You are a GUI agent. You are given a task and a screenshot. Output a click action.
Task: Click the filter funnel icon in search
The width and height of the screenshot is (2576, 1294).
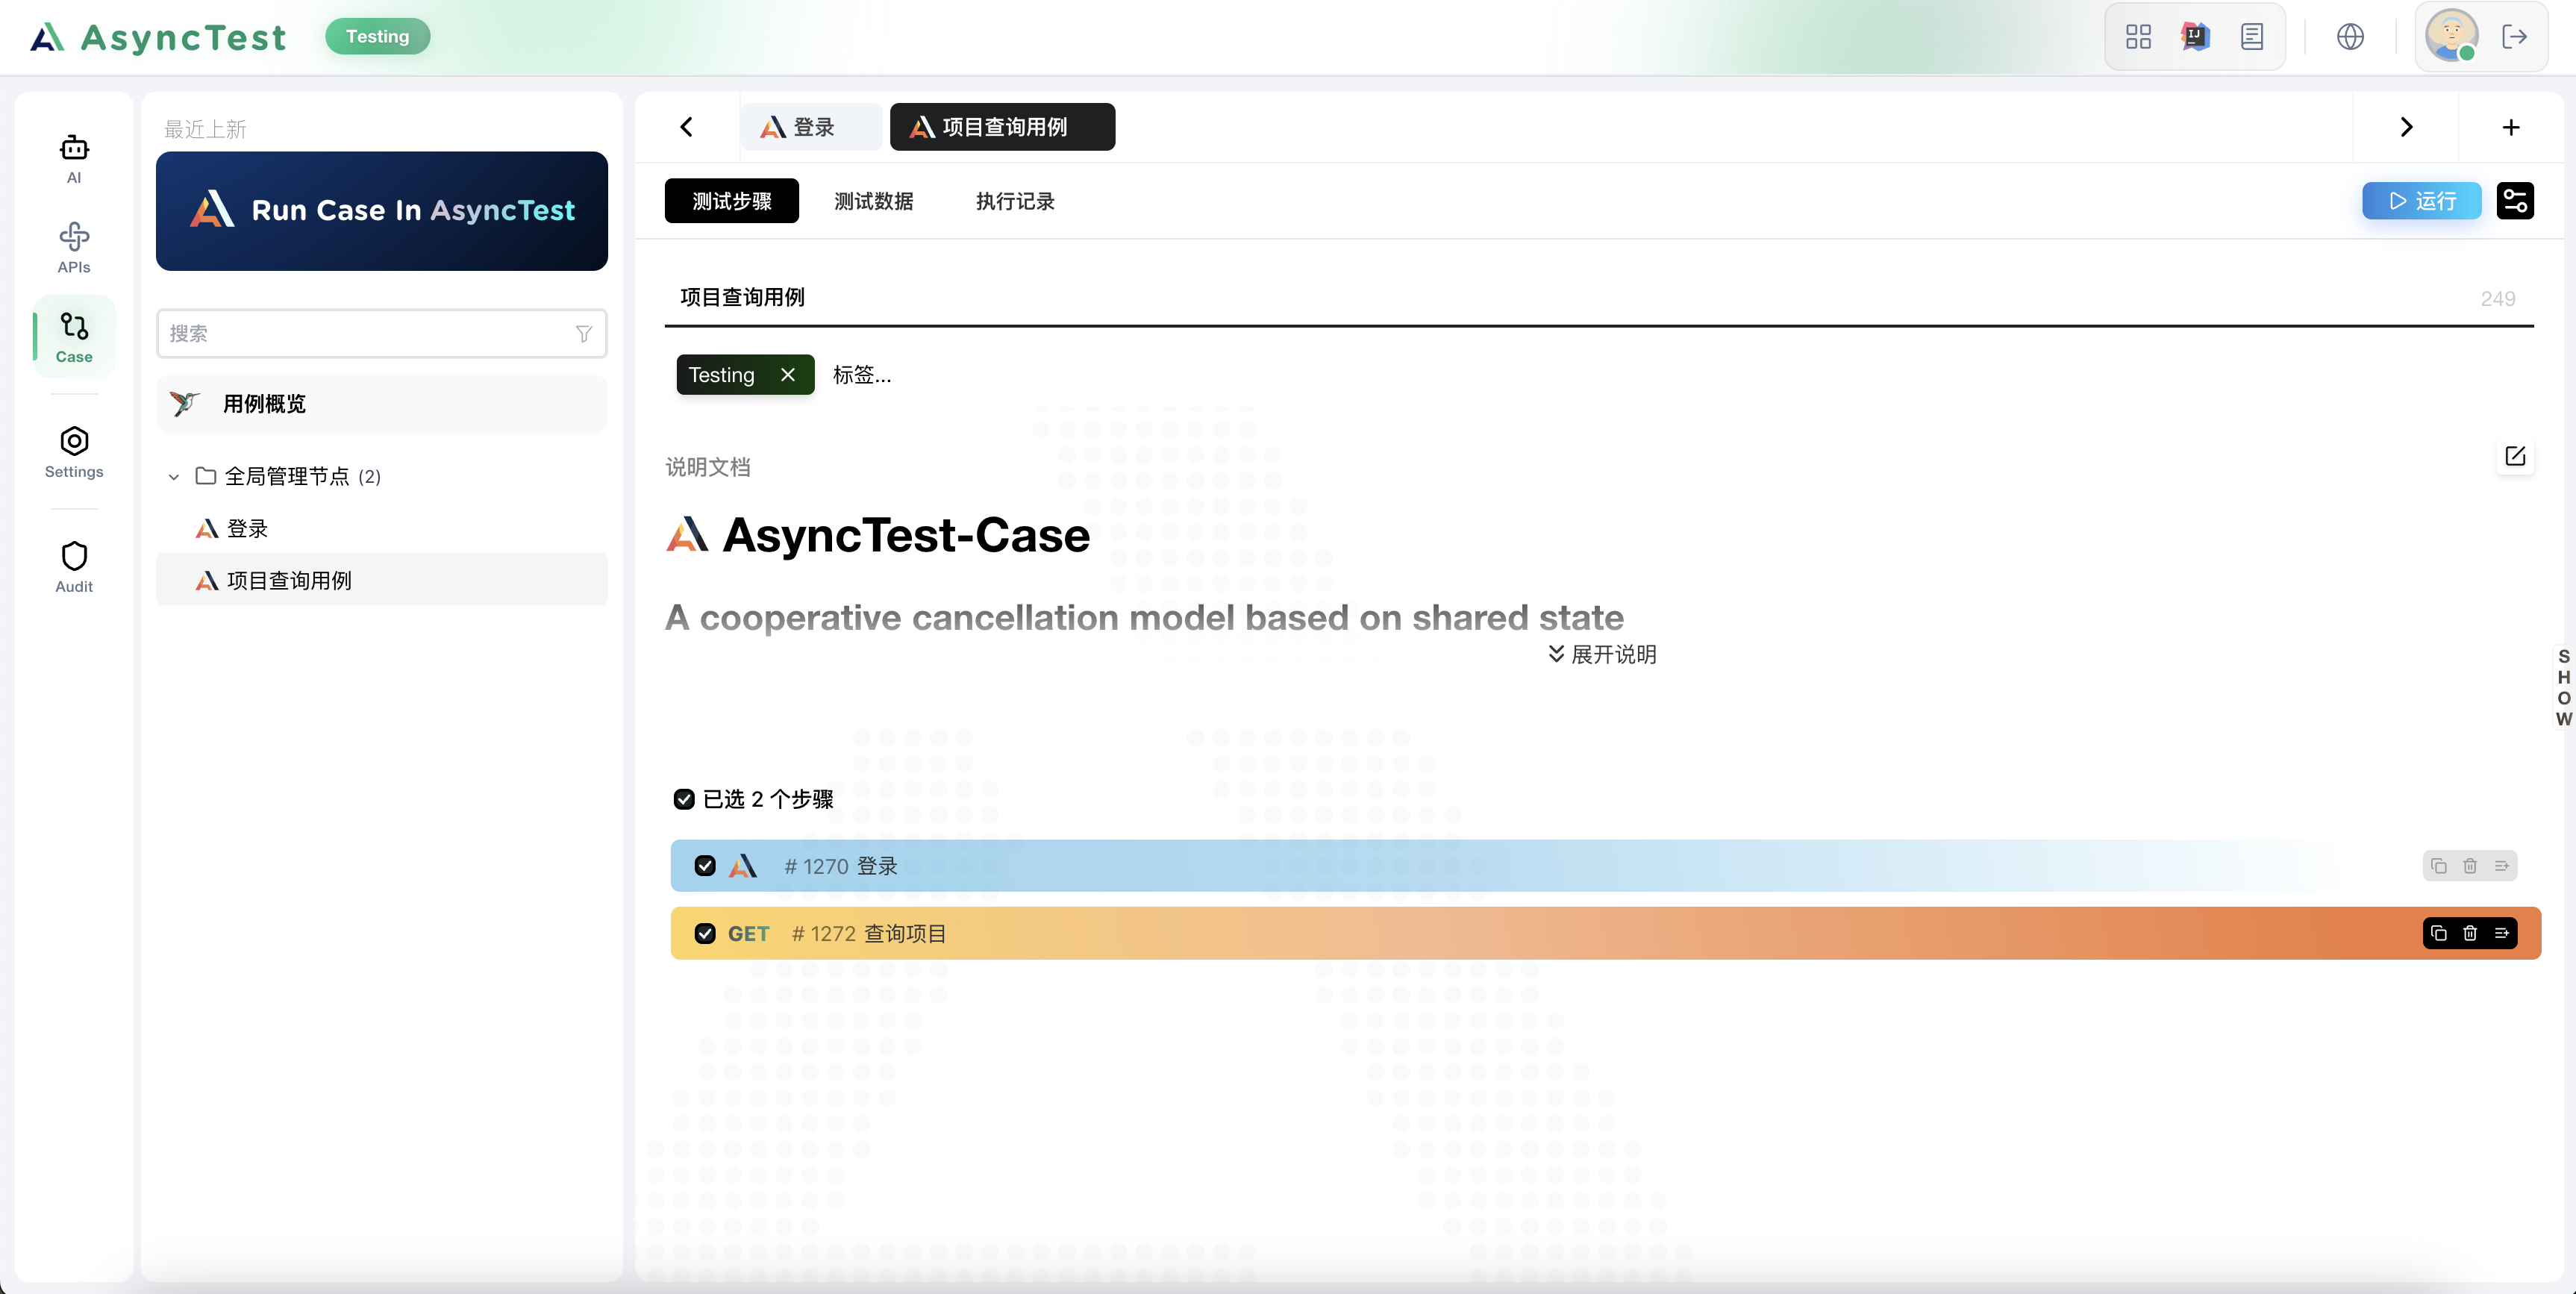(584, 334)
